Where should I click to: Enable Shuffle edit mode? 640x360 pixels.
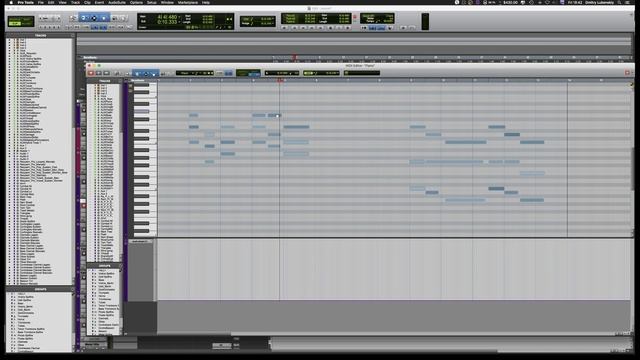15,19
